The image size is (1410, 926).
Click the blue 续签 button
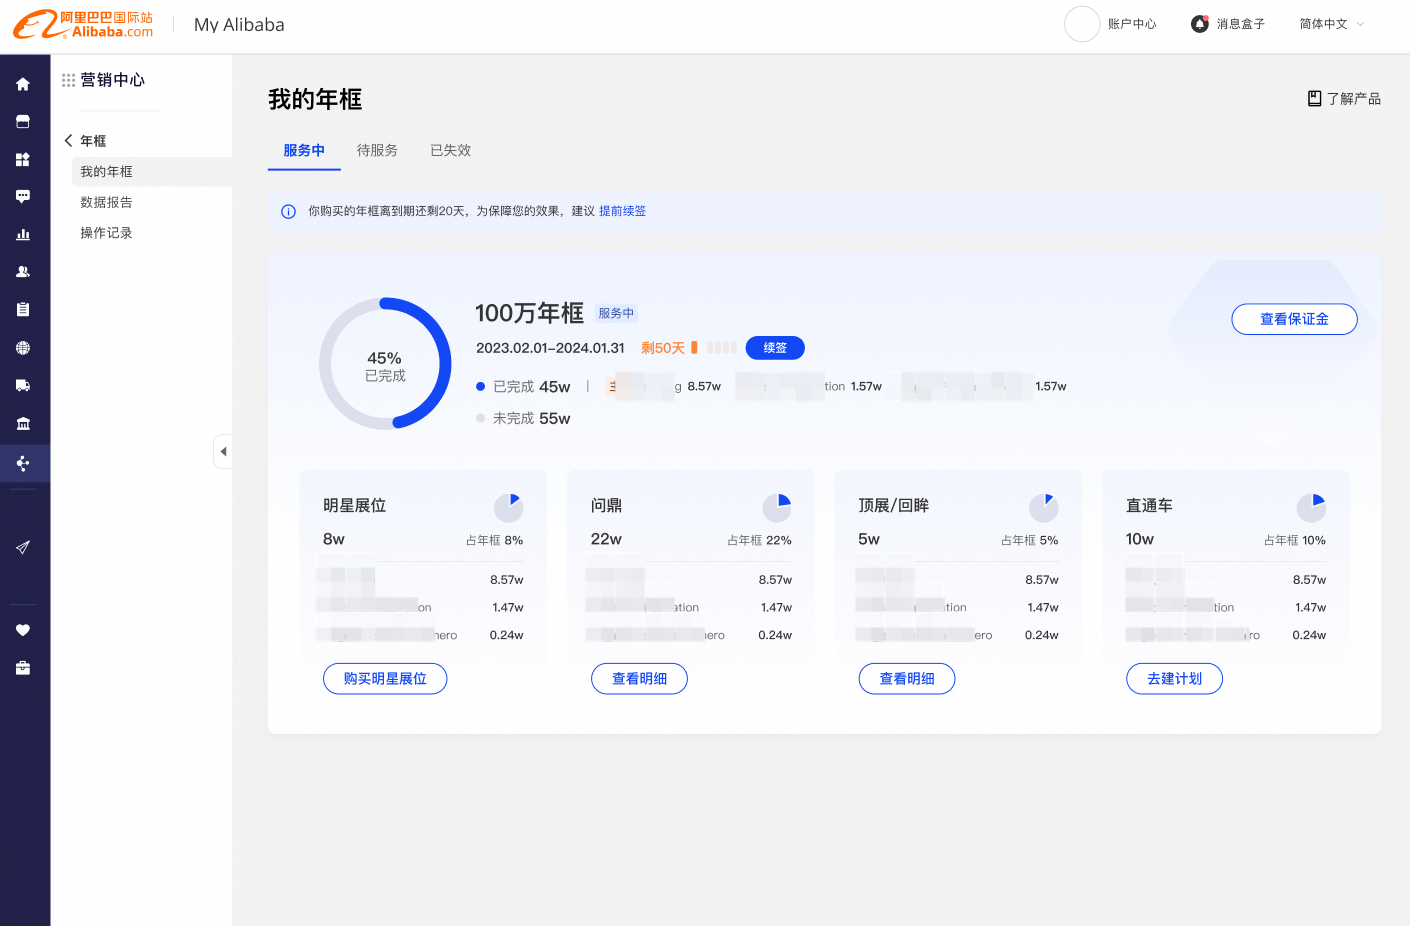point(775,348)
